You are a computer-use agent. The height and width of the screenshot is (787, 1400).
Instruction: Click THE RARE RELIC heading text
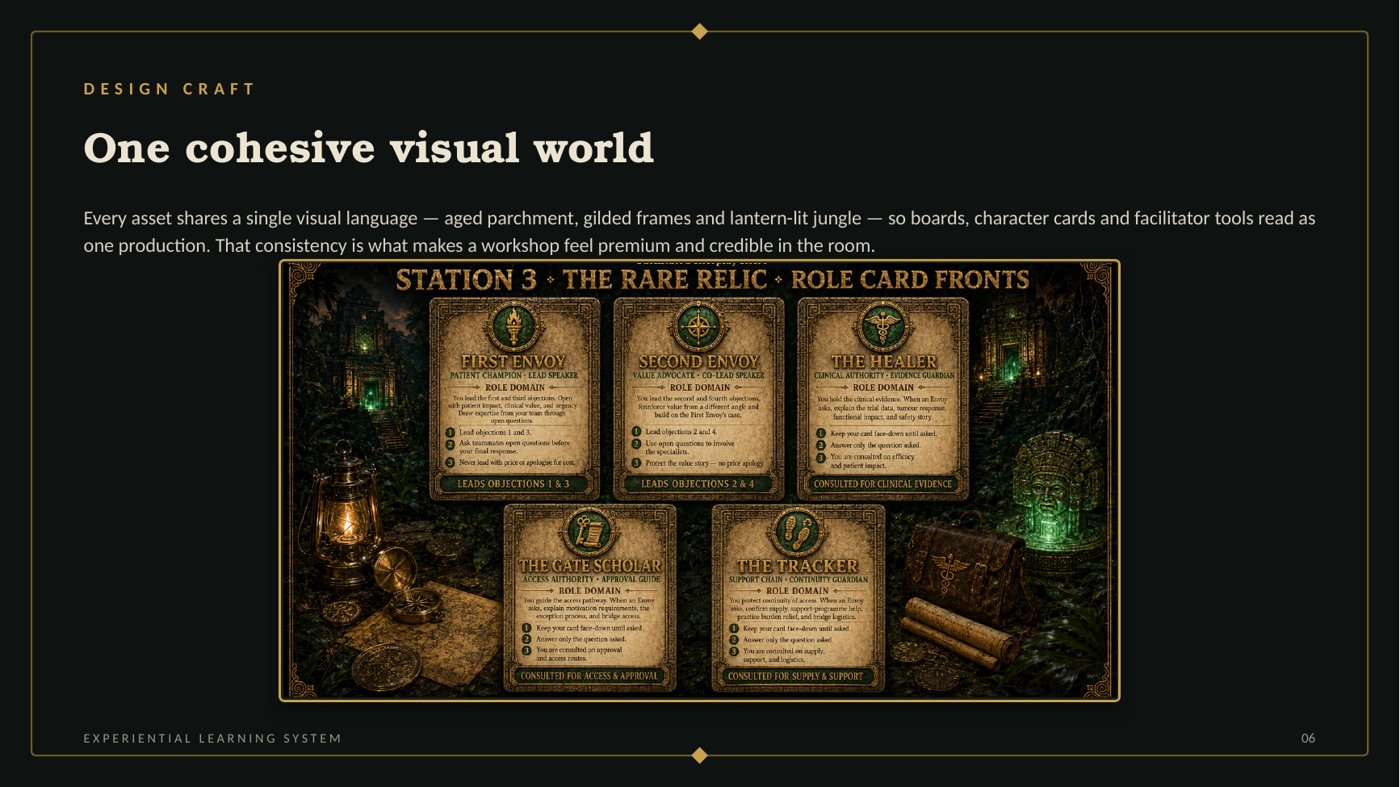click(x=665, y=280)
